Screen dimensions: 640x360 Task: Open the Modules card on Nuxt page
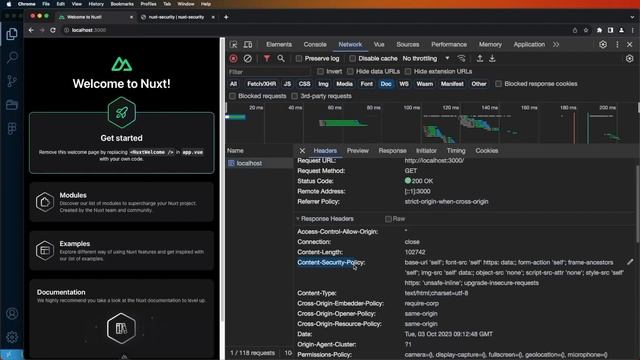click(x=122, y=202)
